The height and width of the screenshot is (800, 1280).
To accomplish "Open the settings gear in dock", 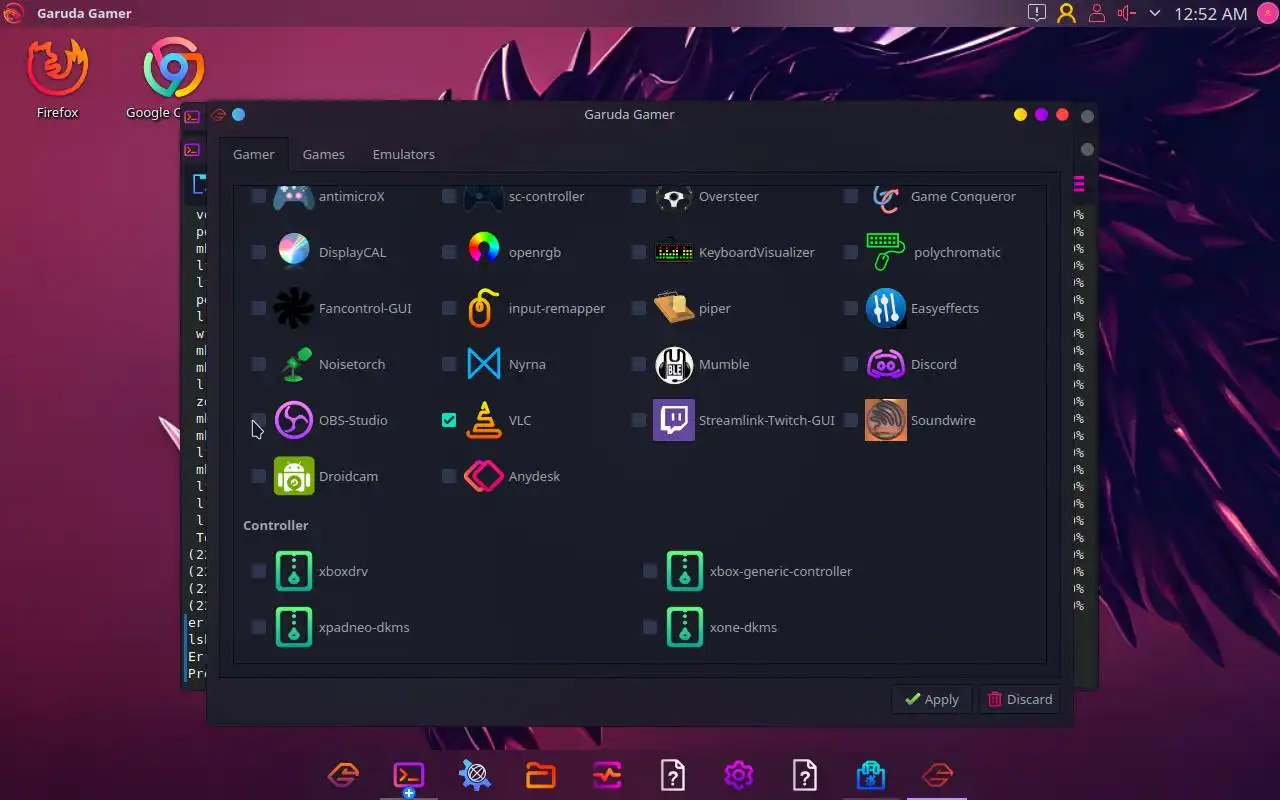I will tap(739, 775).
